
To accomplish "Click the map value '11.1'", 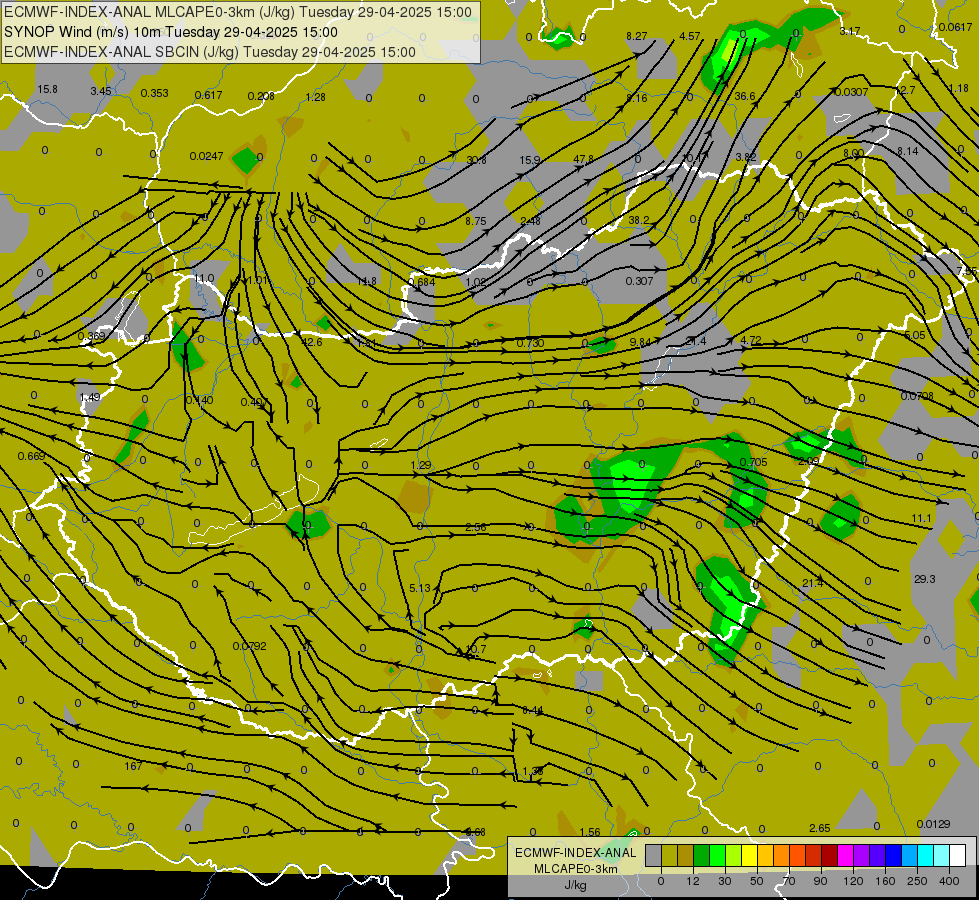I will 922,518.
